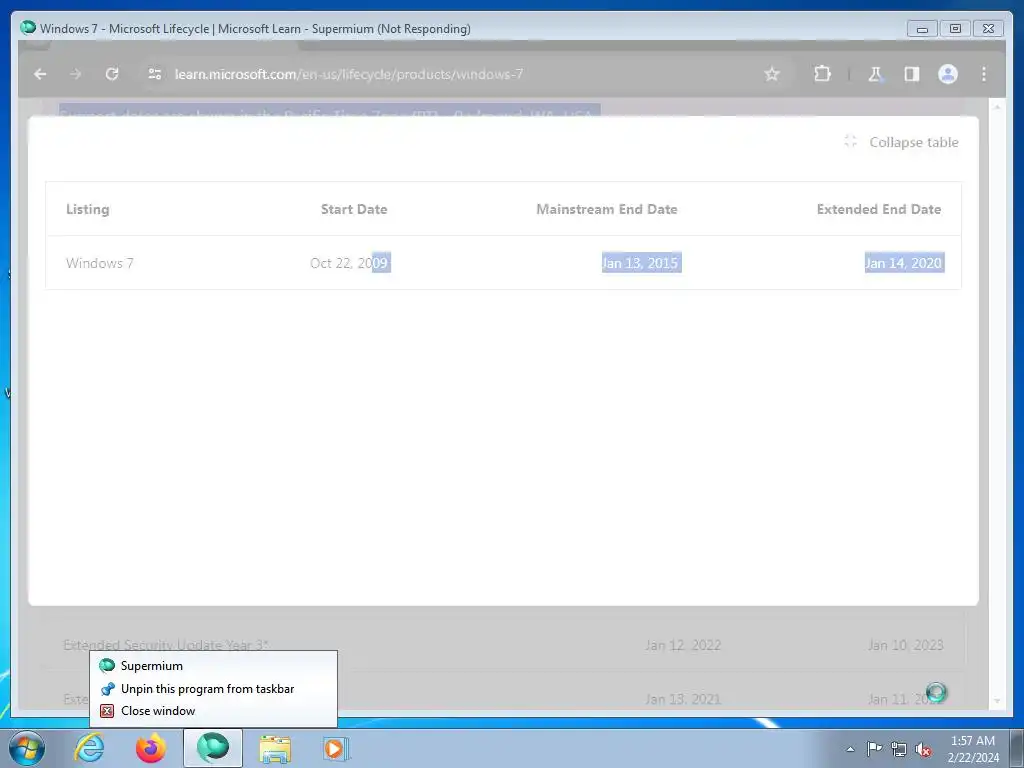Image resolution: width=1024 pixels, height=768 pixels.
Task: Open the three-dot browser menu
Action: pos(984,74)
